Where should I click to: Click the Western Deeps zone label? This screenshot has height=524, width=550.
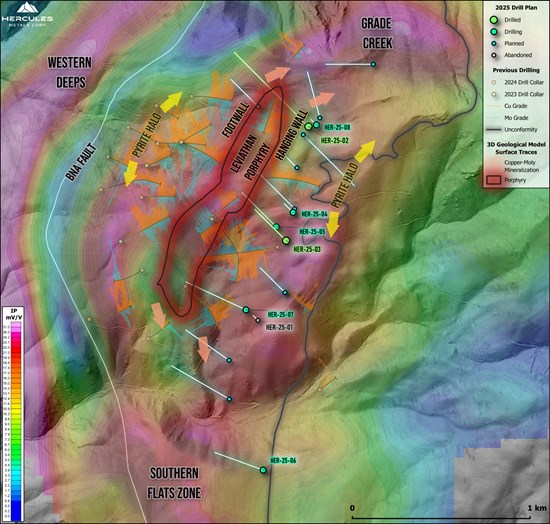[70, 72]
